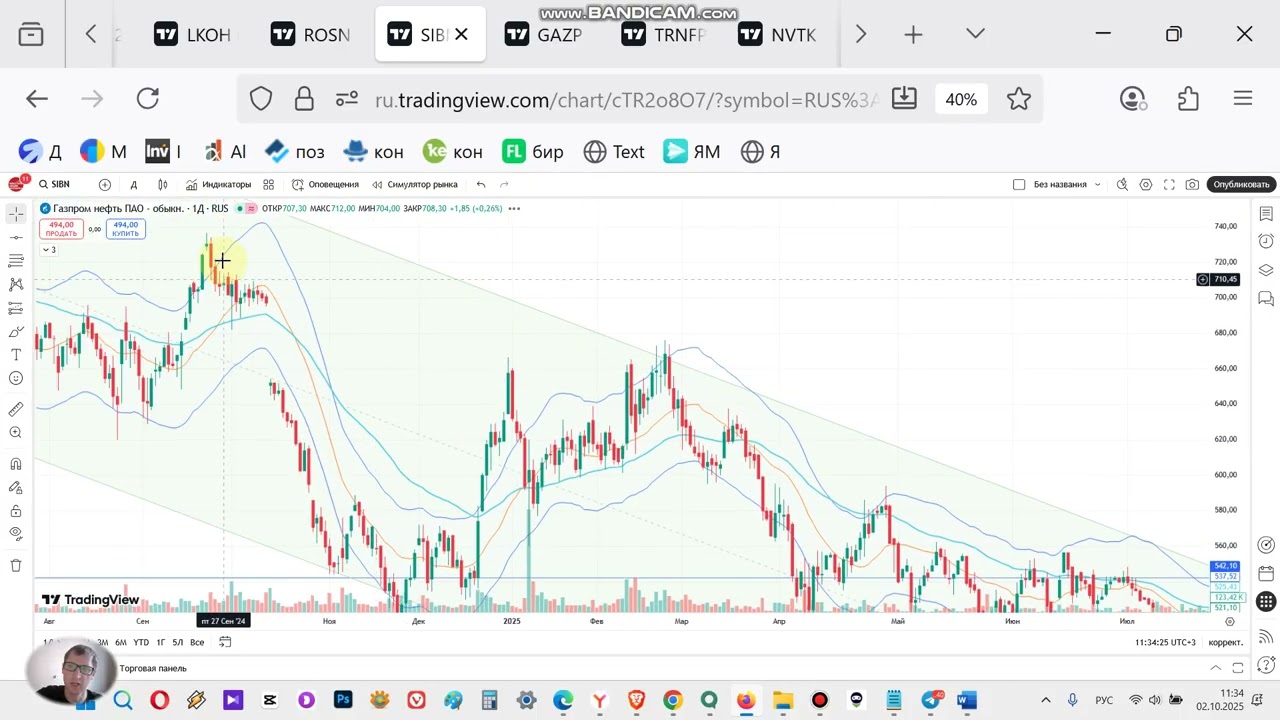Screen dimensions: 1280x720
Task: Toggle hide all drawings eye icon
Action: pos(16,535)
